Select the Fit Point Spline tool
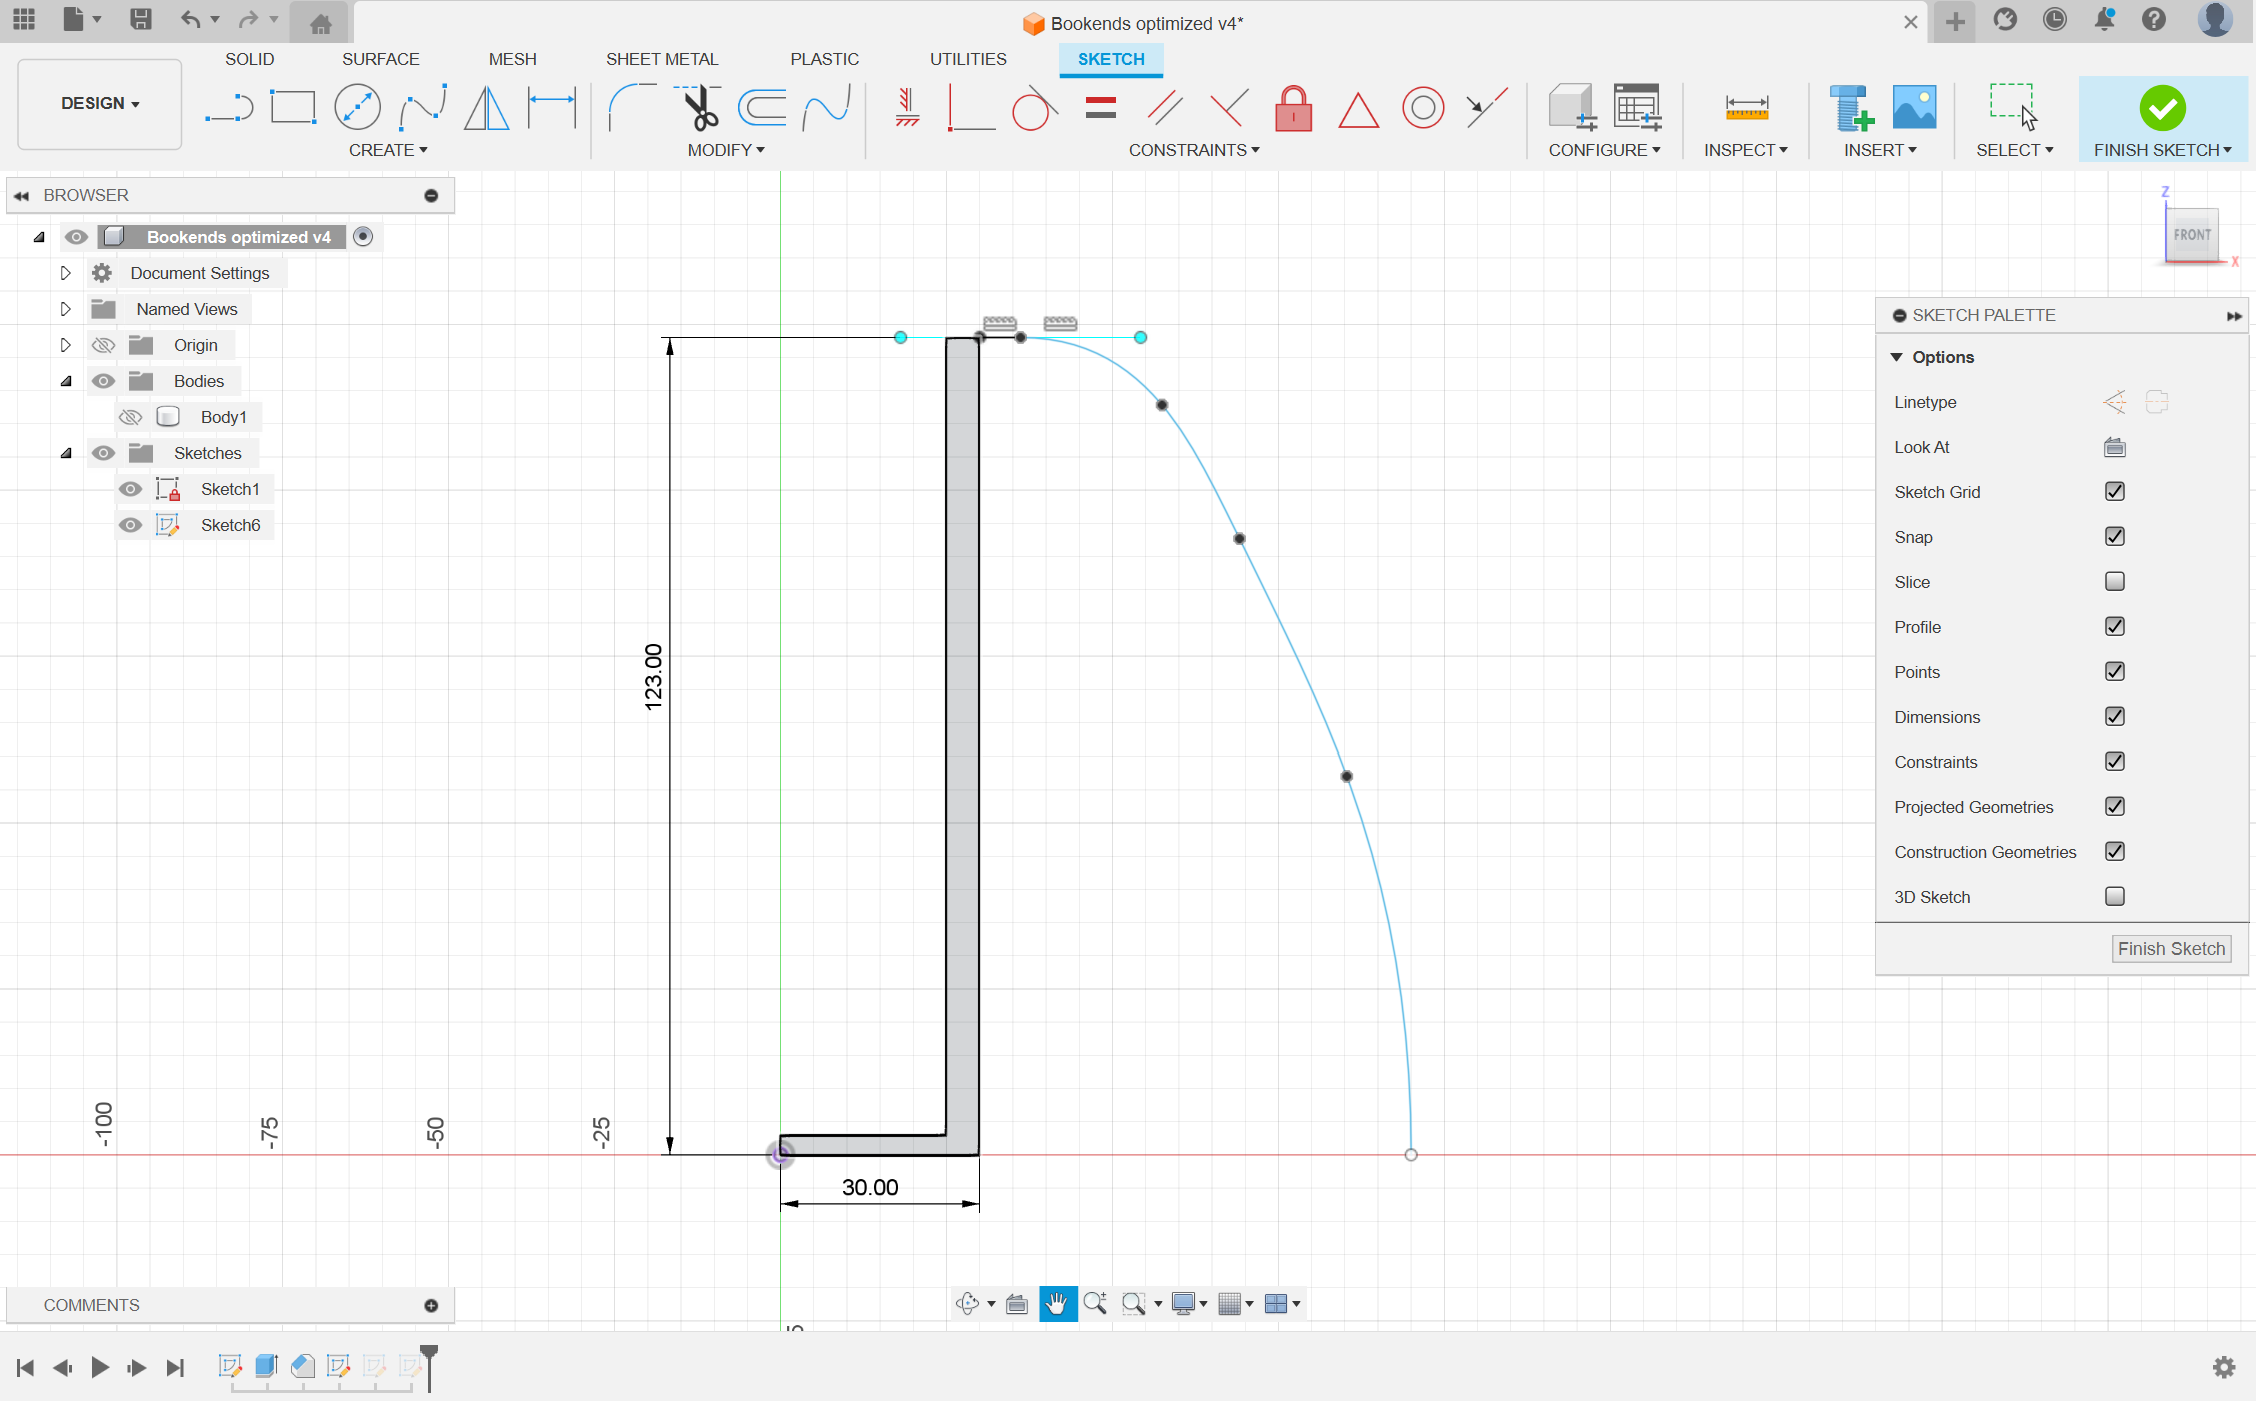 pos(422,107)
